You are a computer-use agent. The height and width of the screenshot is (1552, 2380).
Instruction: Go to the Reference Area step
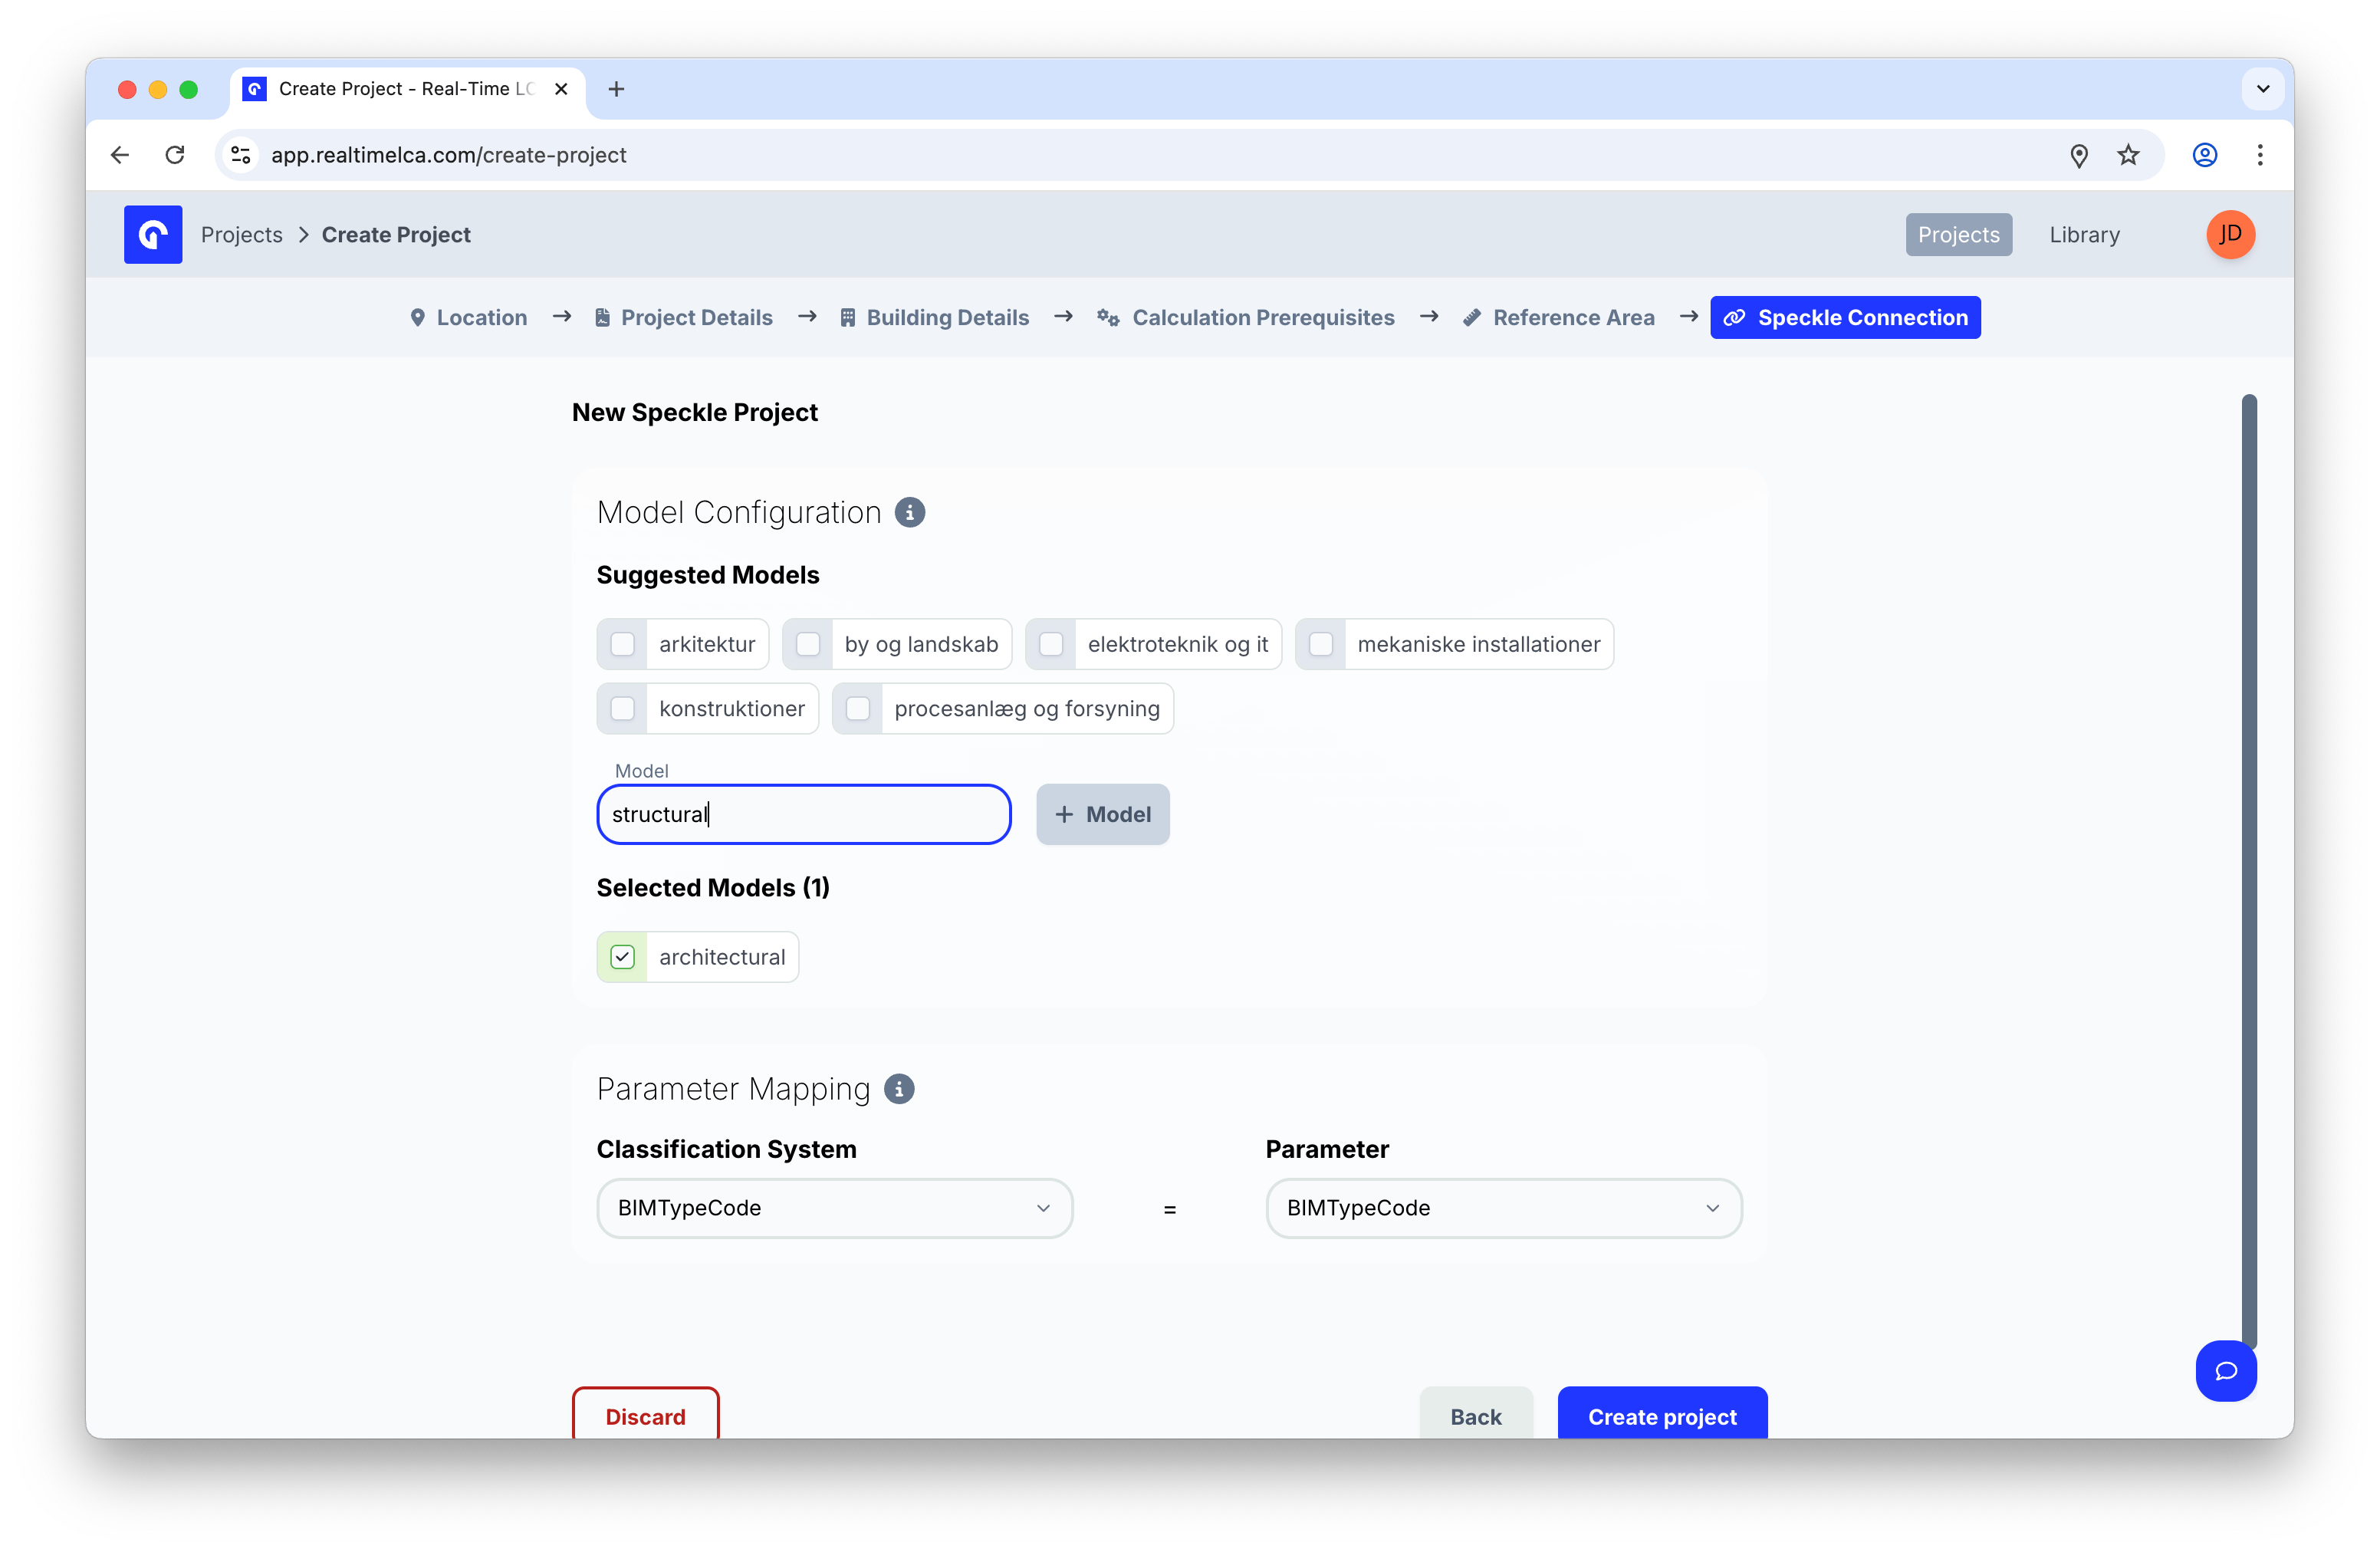[x=1558, y=318]
